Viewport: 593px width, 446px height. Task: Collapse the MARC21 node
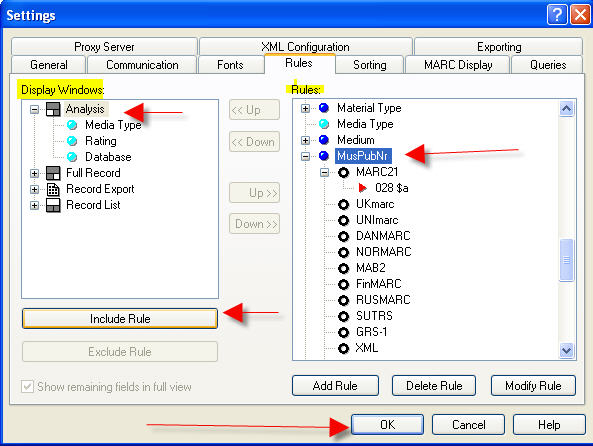[324, 172]
